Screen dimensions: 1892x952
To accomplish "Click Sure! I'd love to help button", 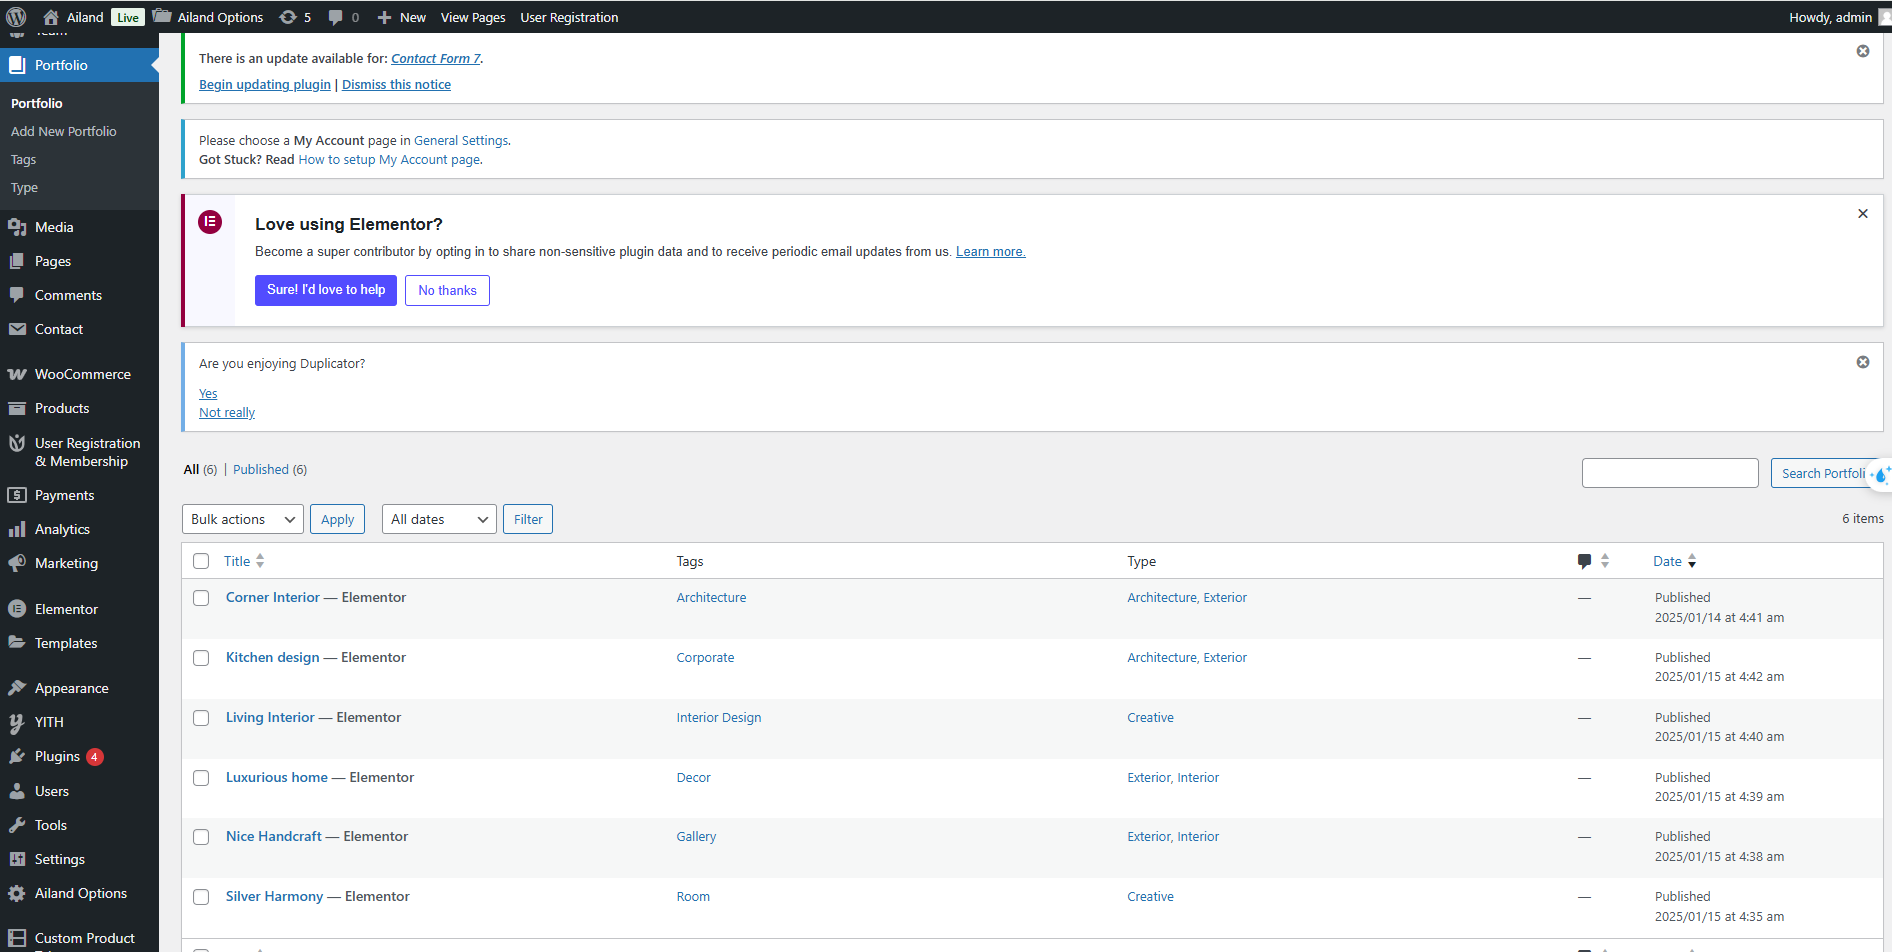I will pyautogui.click(x=326, y=290).
